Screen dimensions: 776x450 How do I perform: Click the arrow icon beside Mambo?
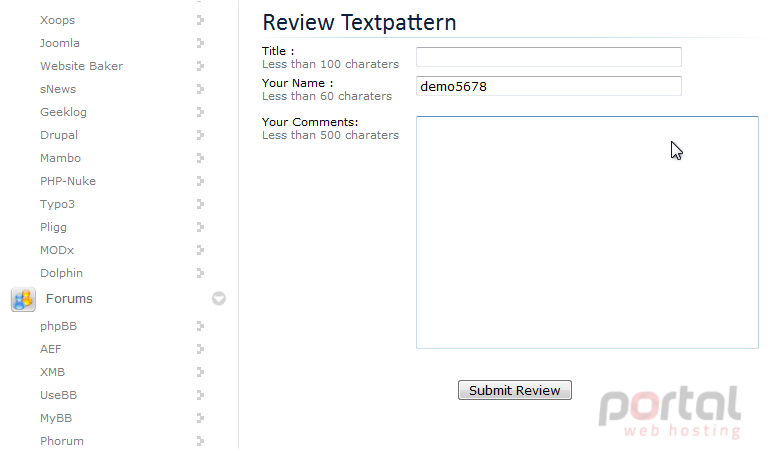point(200,158)
